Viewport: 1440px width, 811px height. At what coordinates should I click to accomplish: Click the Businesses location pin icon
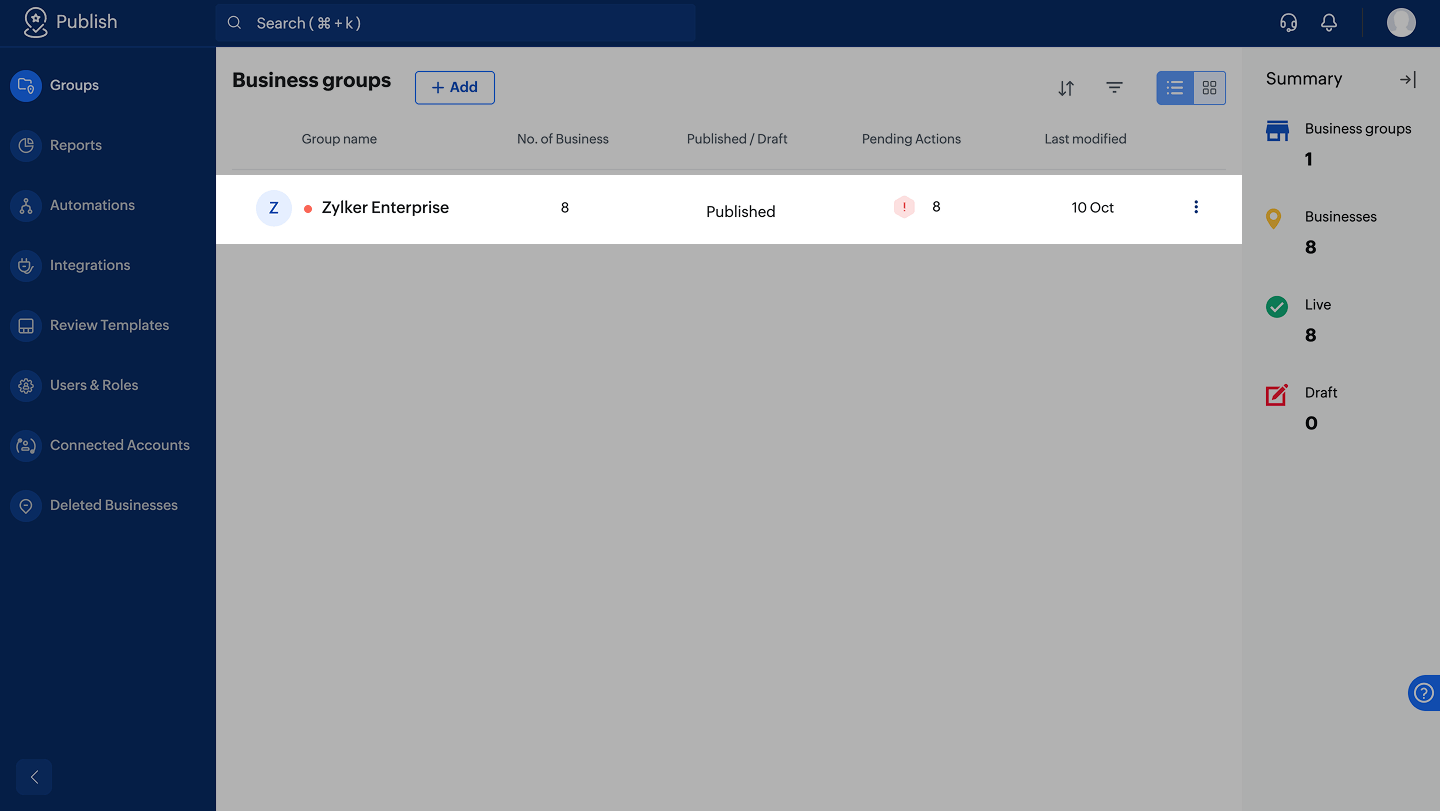[1274, 219]
